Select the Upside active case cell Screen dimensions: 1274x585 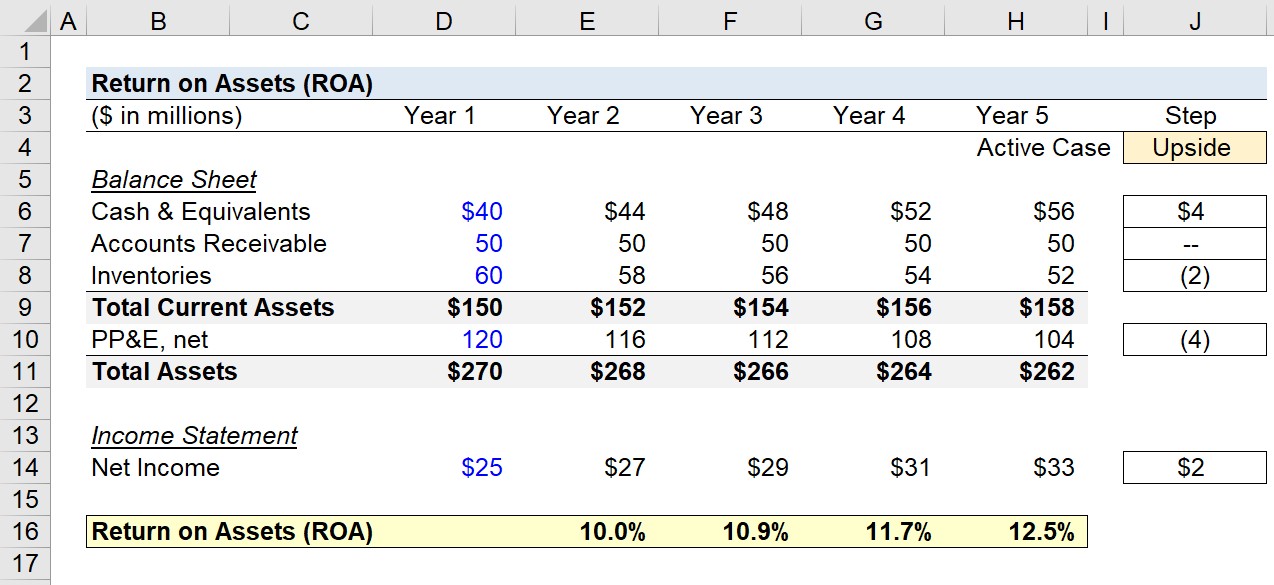click(x=1194, y=148)
